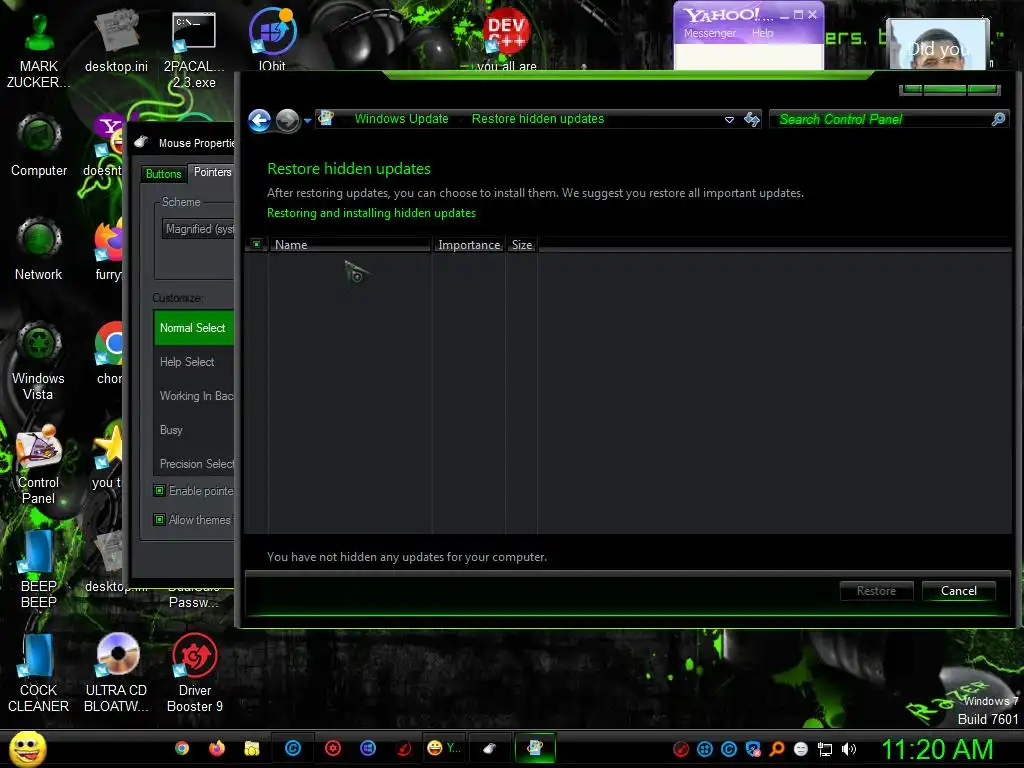This screenshot has width=1024, height=768.
Task: Open Driver Booster 9 desktop shortcut
Action: click(195, 673)
